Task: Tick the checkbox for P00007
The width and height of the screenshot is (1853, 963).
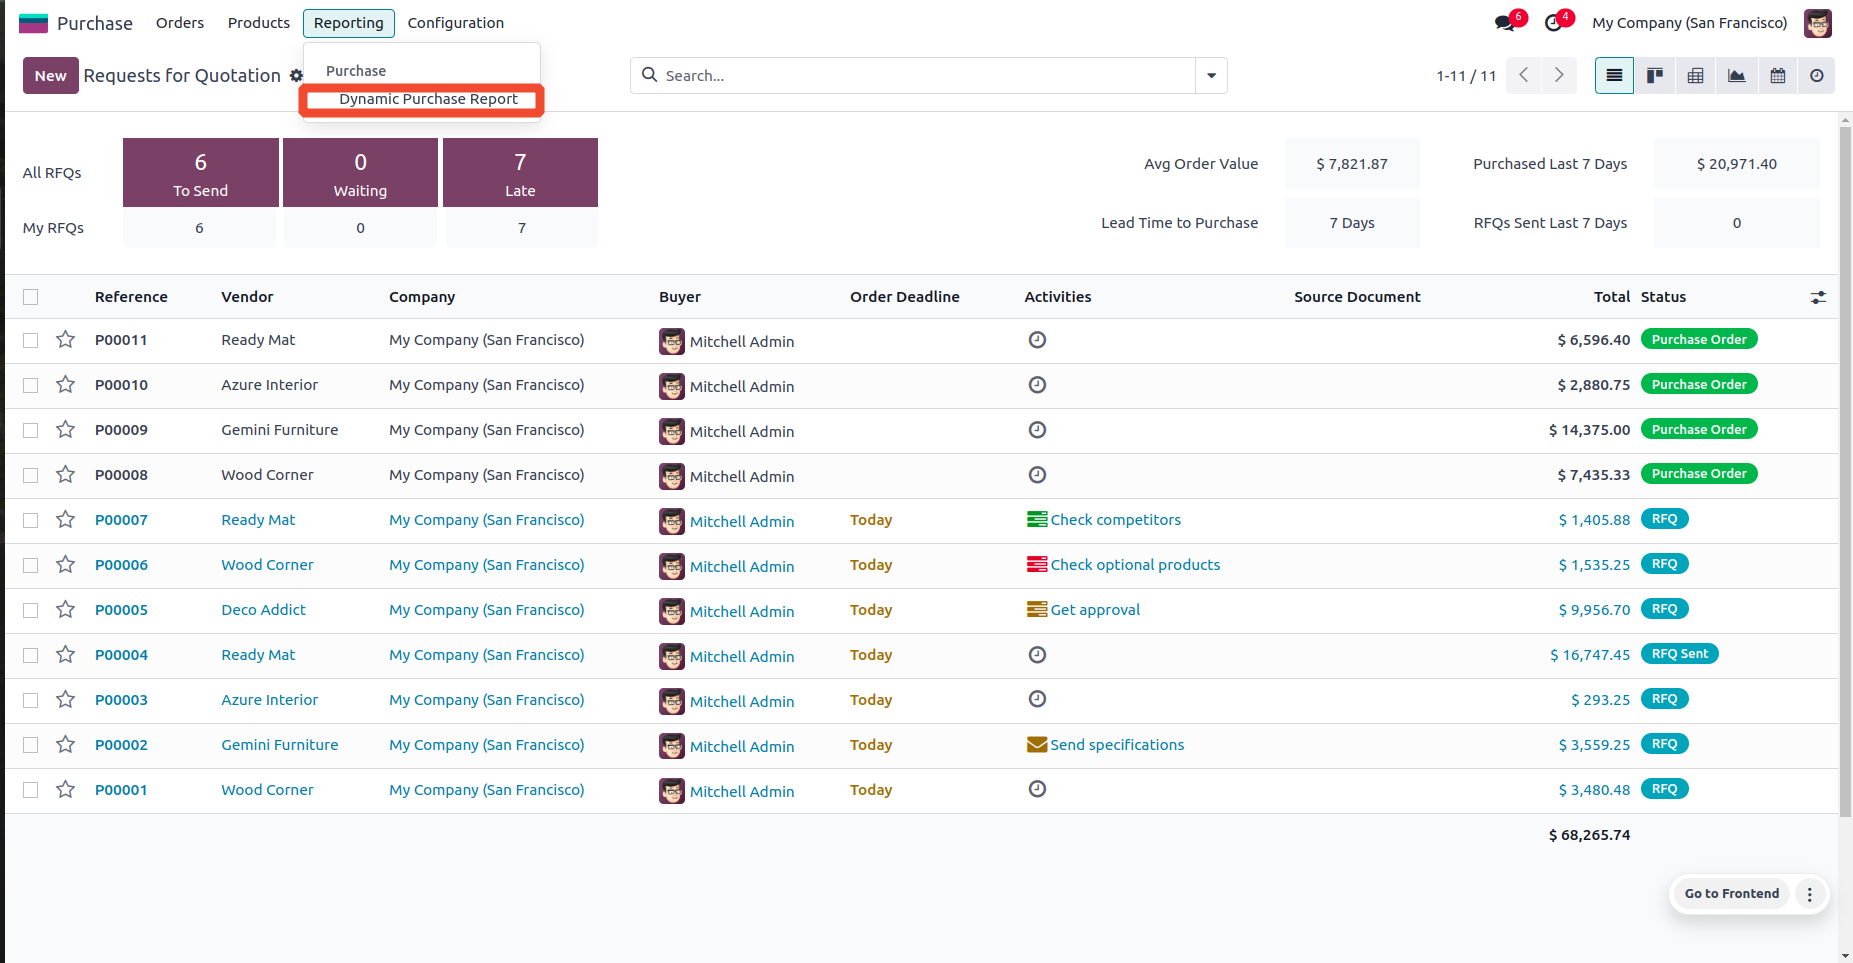Action: [x=31, y=520]
